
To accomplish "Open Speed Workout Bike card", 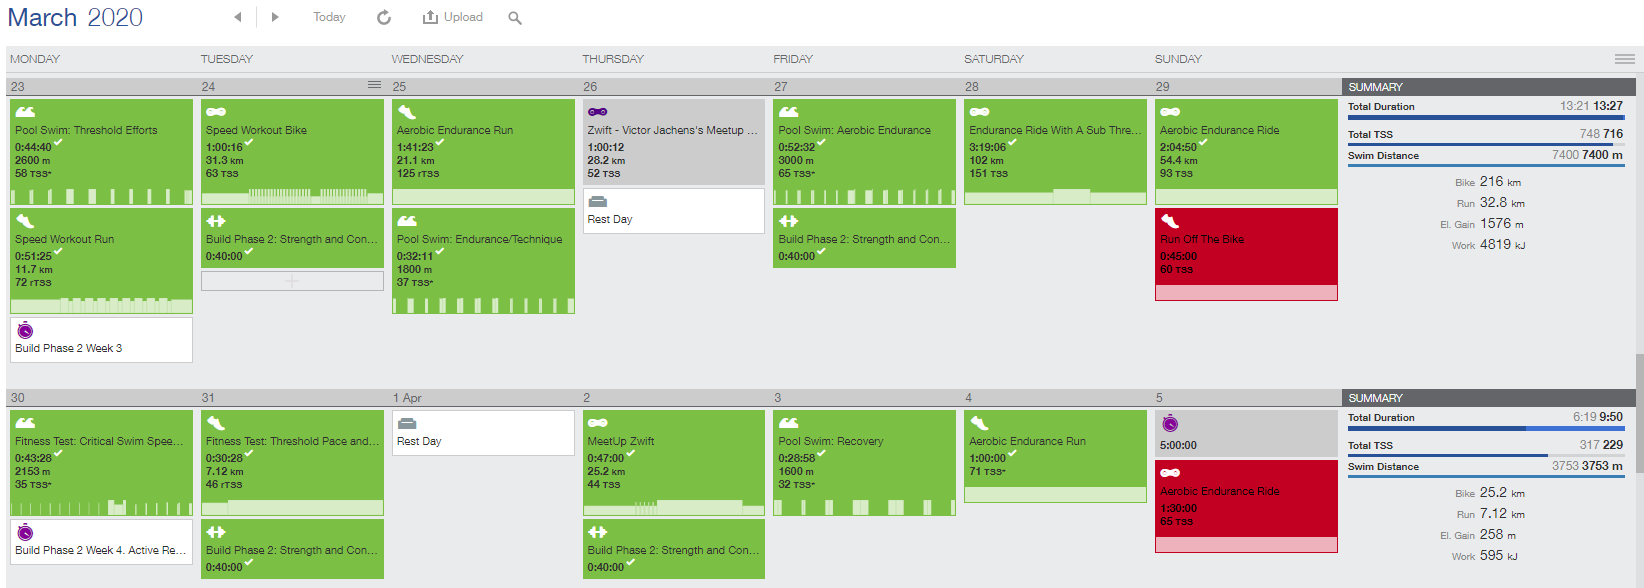I will (292, 151).
